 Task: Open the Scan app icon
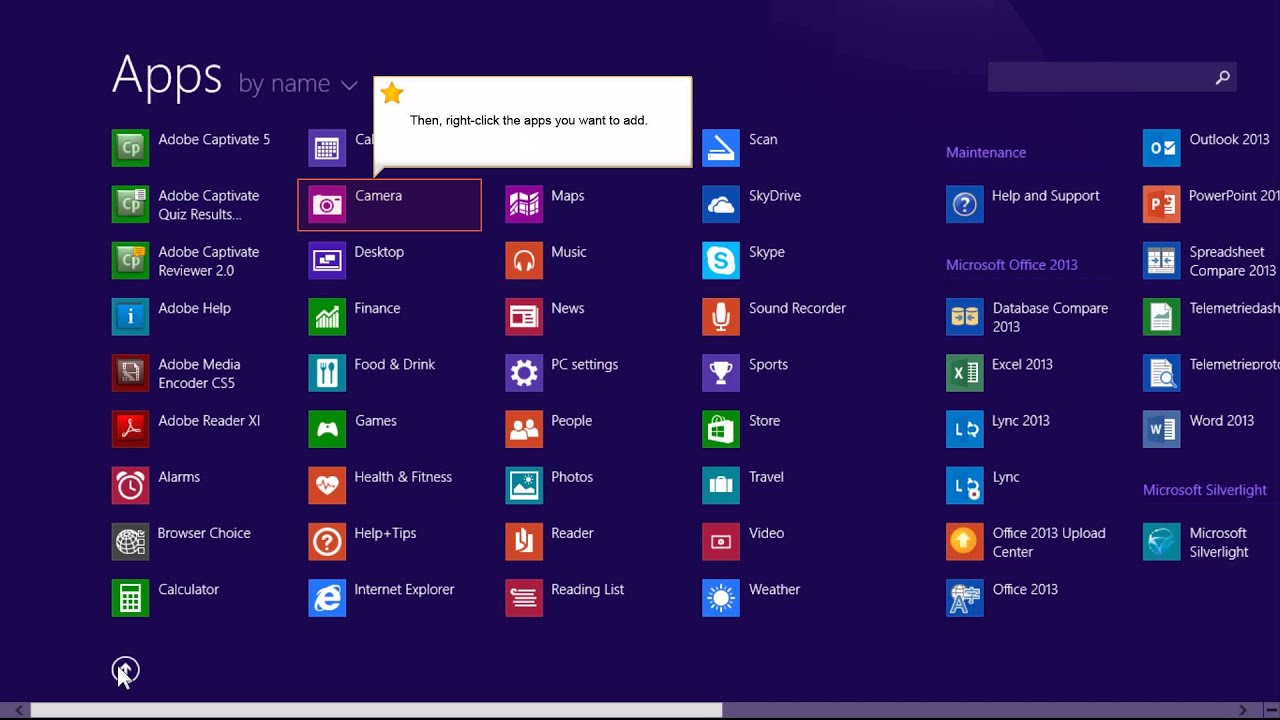[x=721, y=148]
